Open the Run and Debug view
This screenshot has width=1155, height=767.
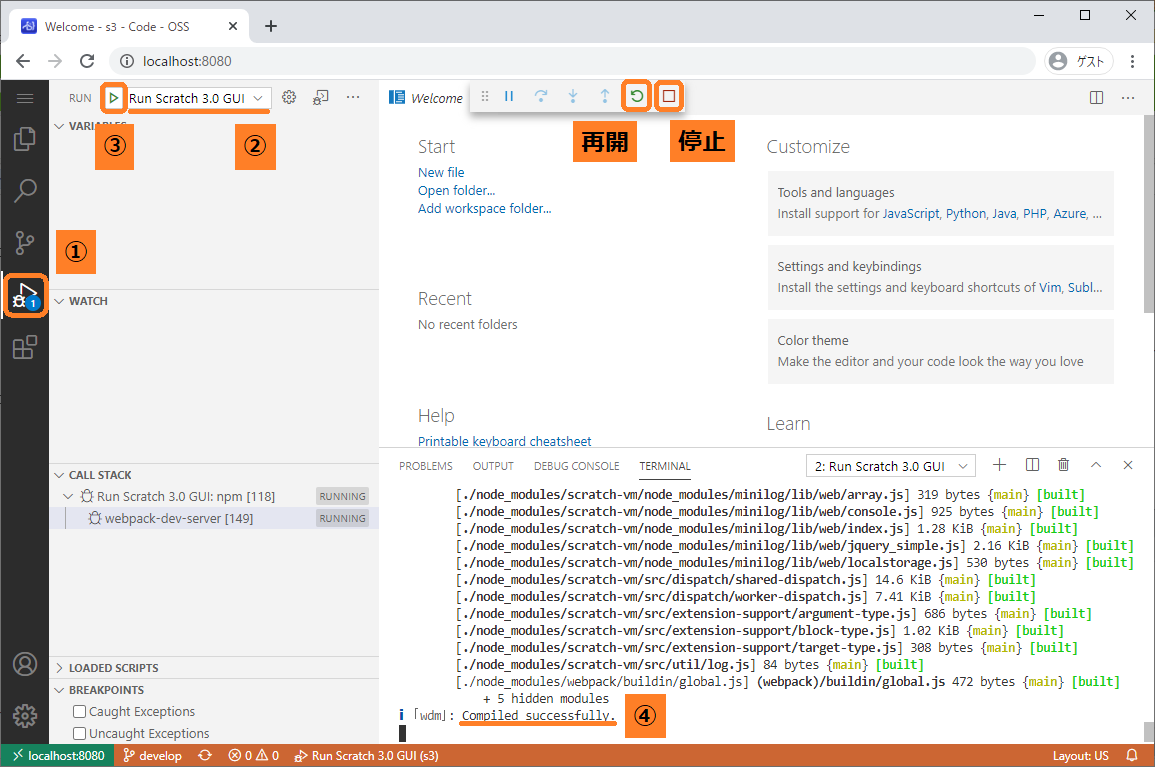(24, 295)
